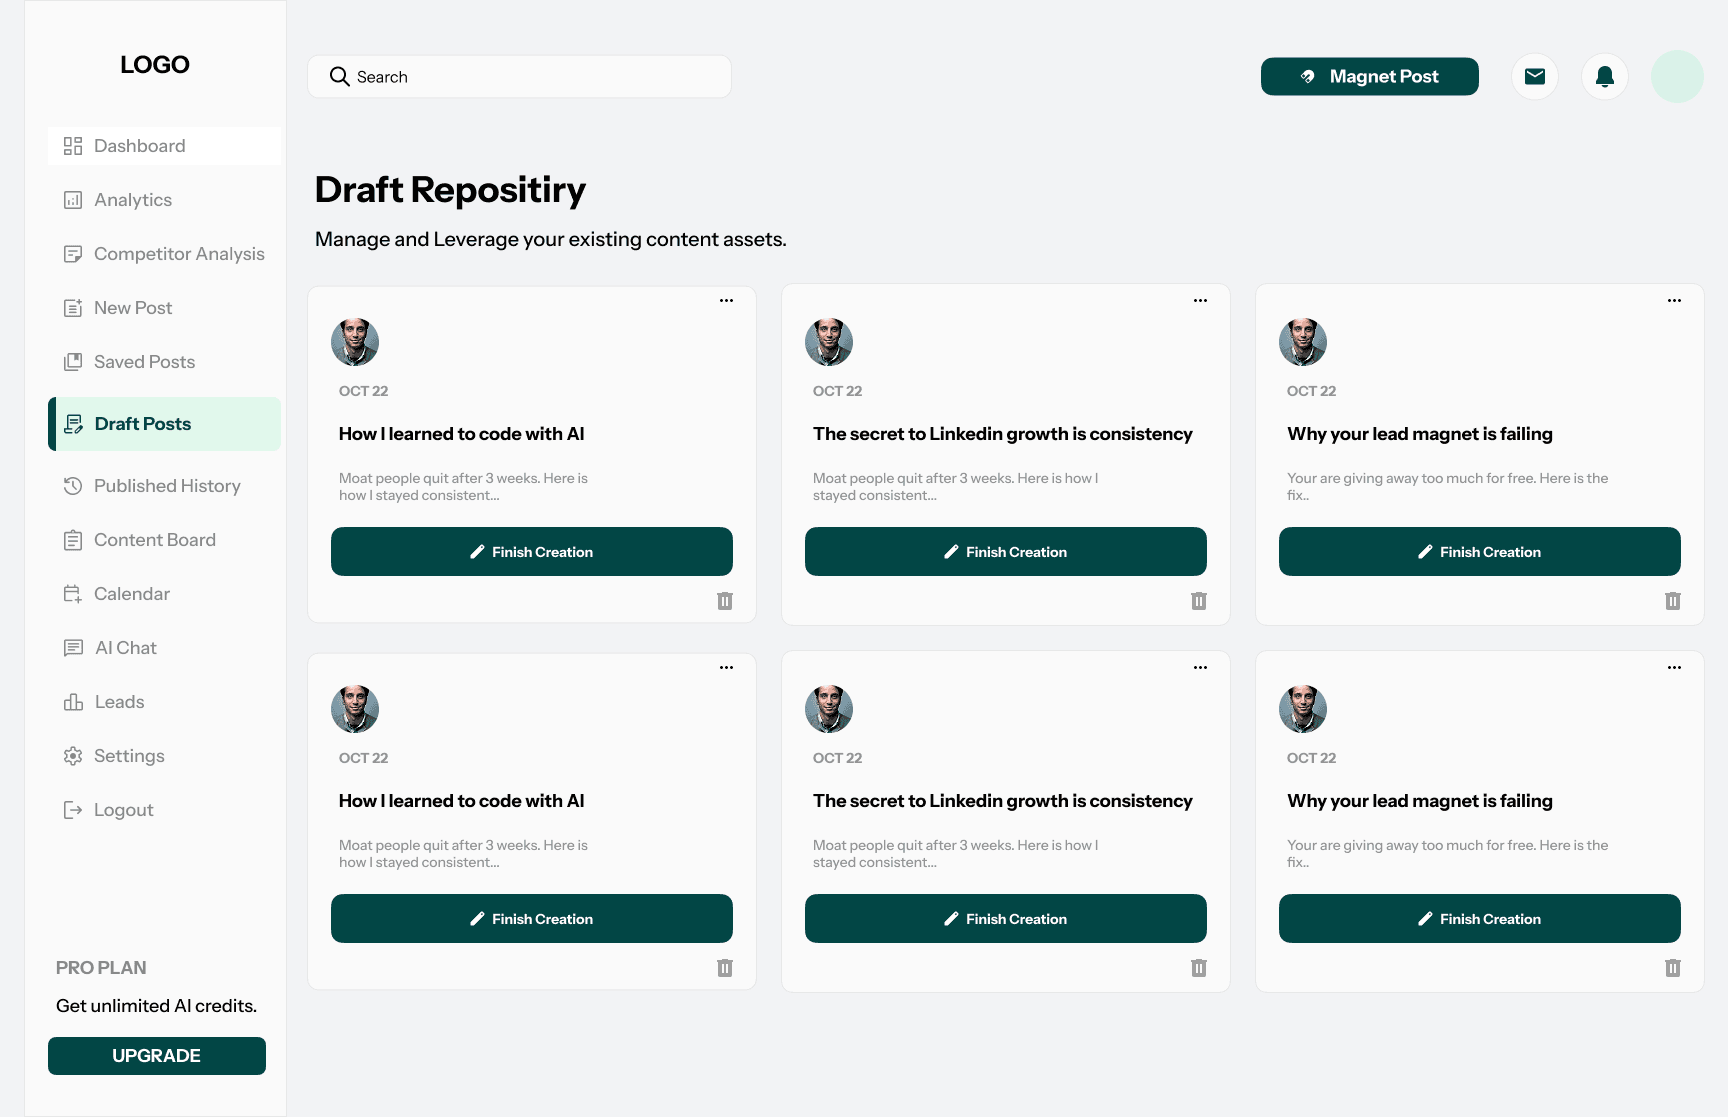Go to Draft Posts in sidebar
The width and height of the screenshot is (1728, 1117).
(x=164, y=424)
